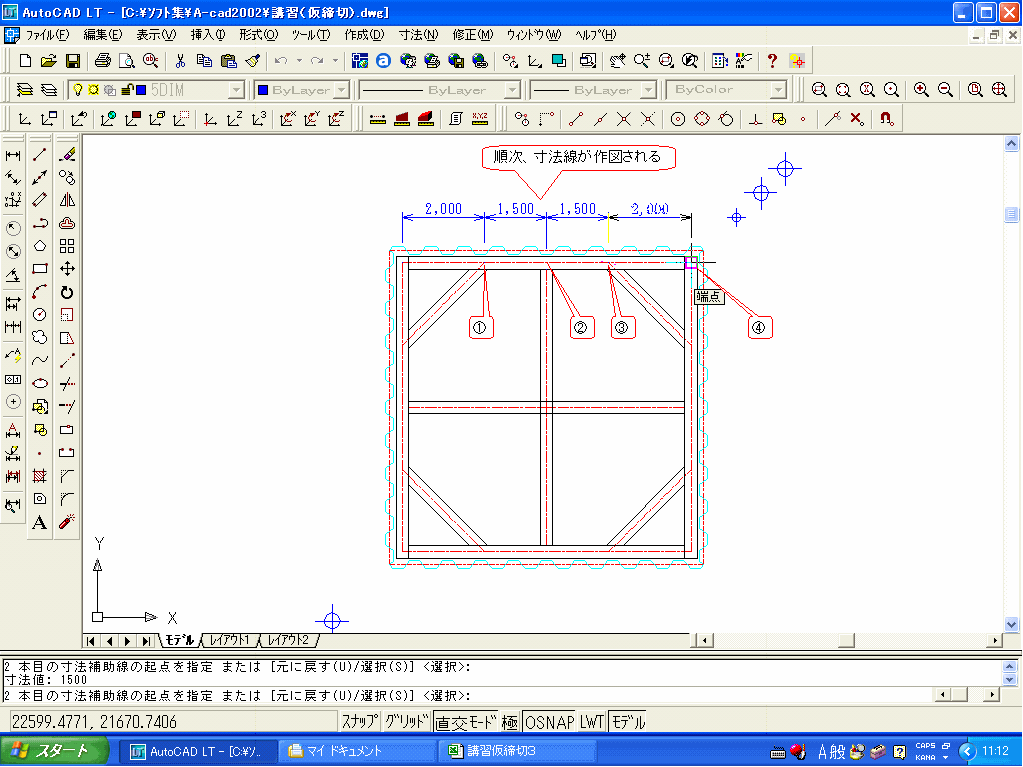
Task: Select the Erase tool
Action: click(x=67, y=155)
